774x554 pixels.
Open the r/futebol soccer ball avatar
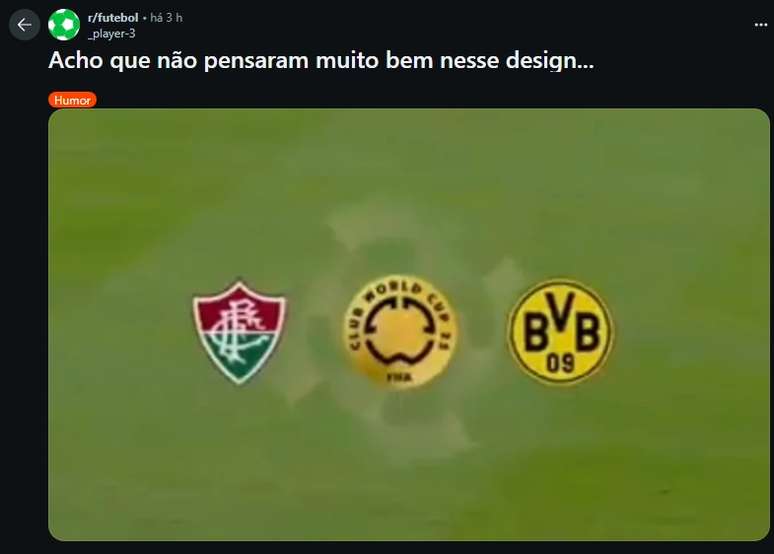click(x=64, y=25)
